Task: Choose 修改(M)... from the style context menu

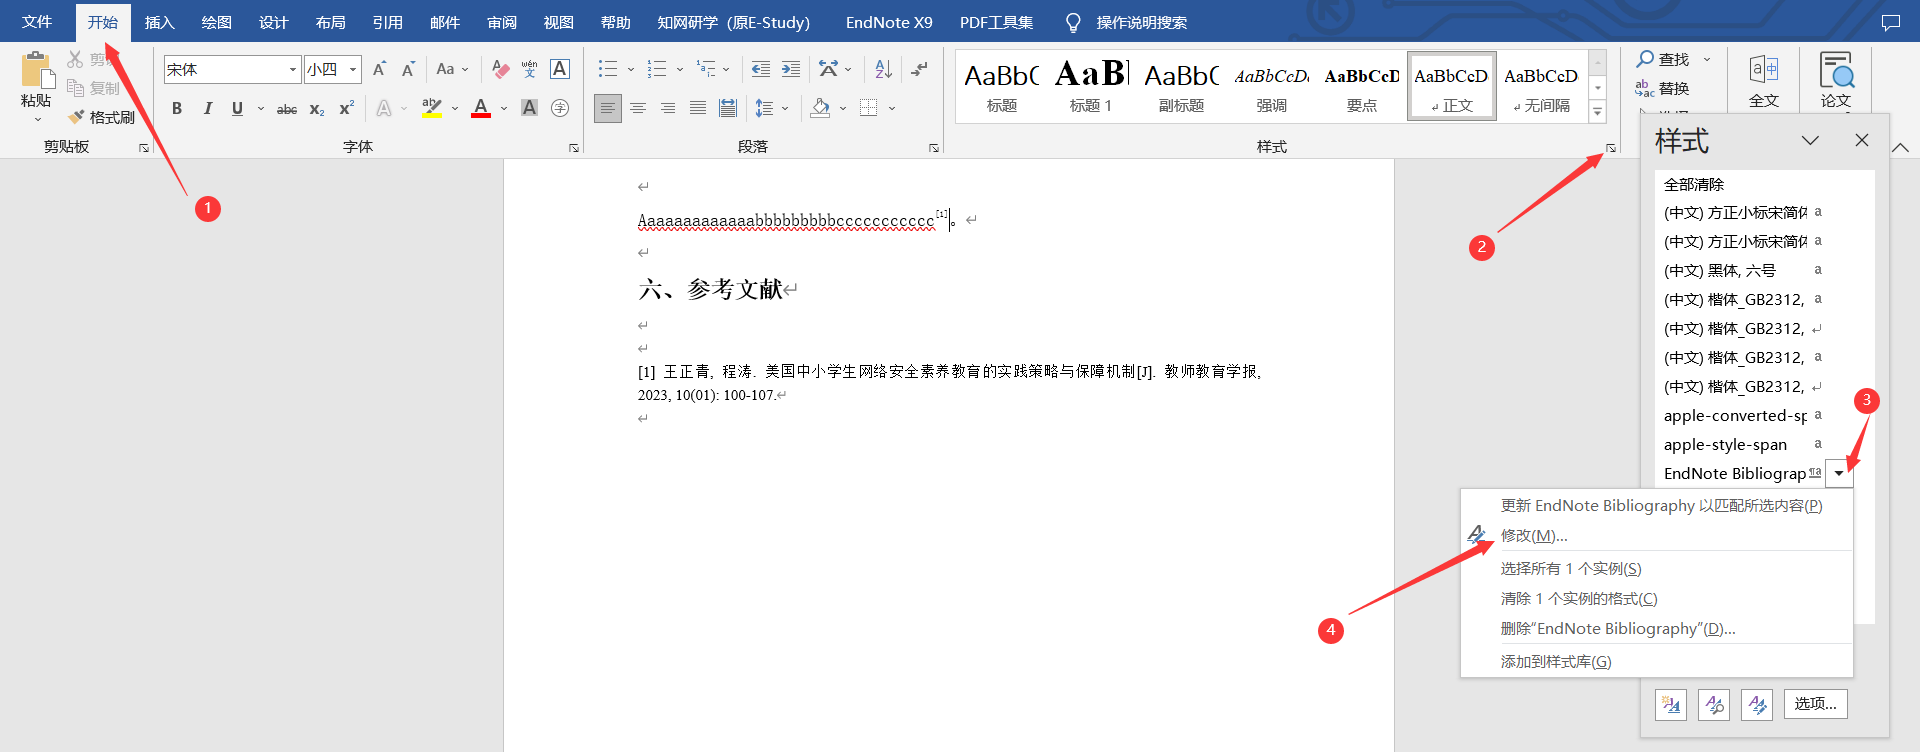Action: pyautogui.click(x=1534, y=536)
